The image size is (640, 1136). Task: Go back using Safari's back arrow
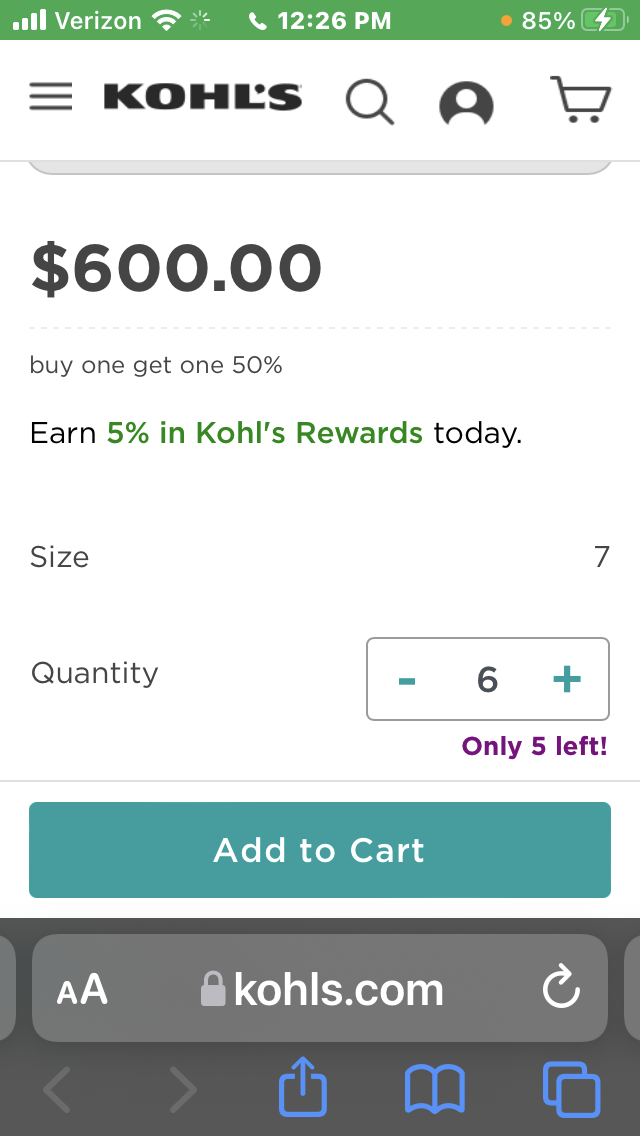tap(58, 1089)
